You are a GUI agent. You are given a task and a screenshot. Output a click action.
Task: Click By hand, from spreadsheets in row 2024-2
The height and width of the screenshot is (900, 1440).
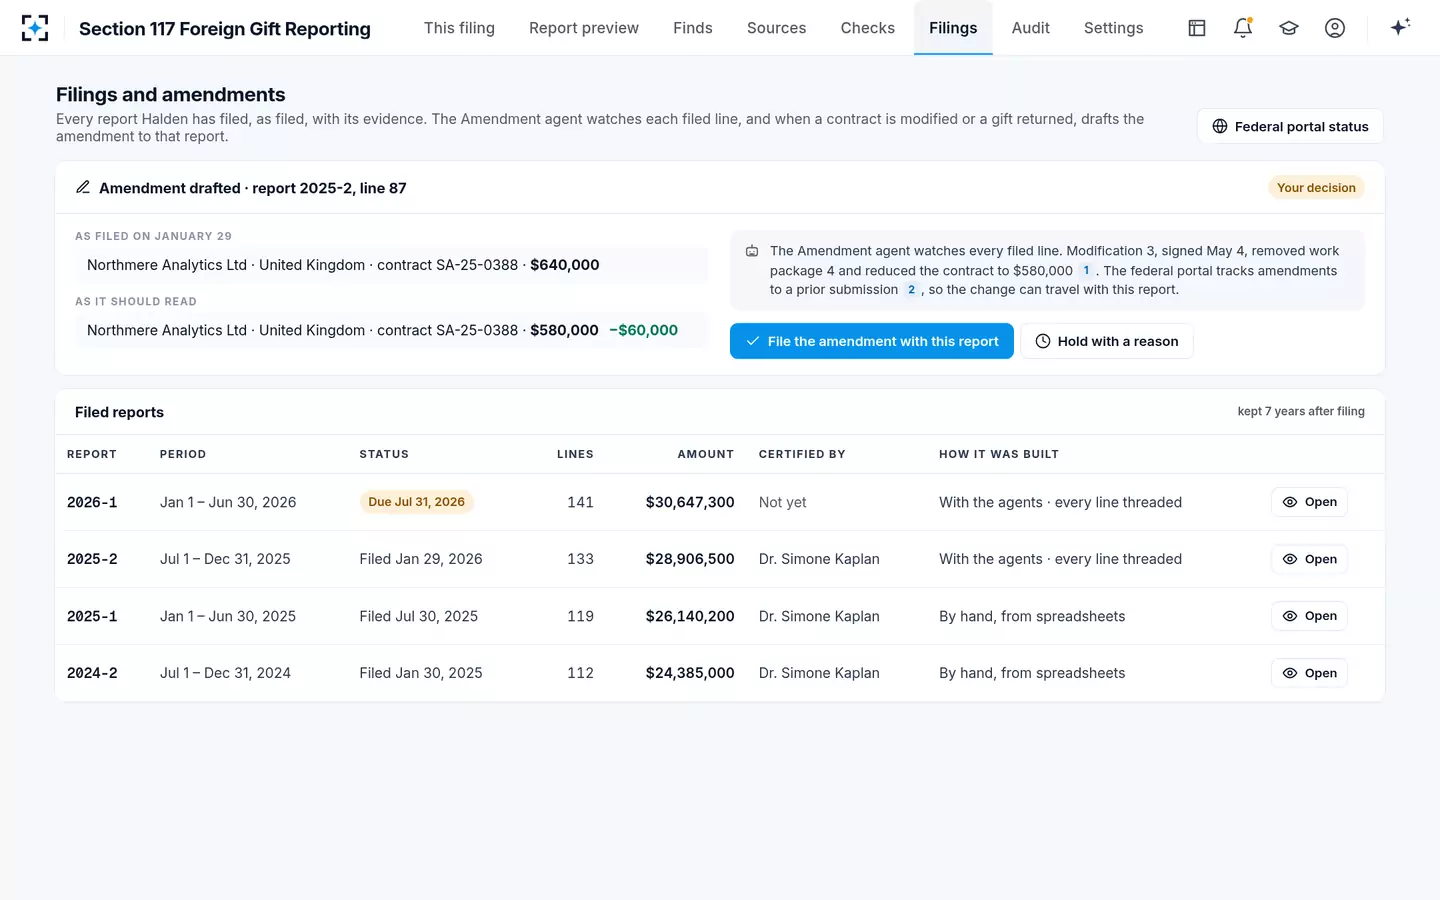tap(1032, 673)
